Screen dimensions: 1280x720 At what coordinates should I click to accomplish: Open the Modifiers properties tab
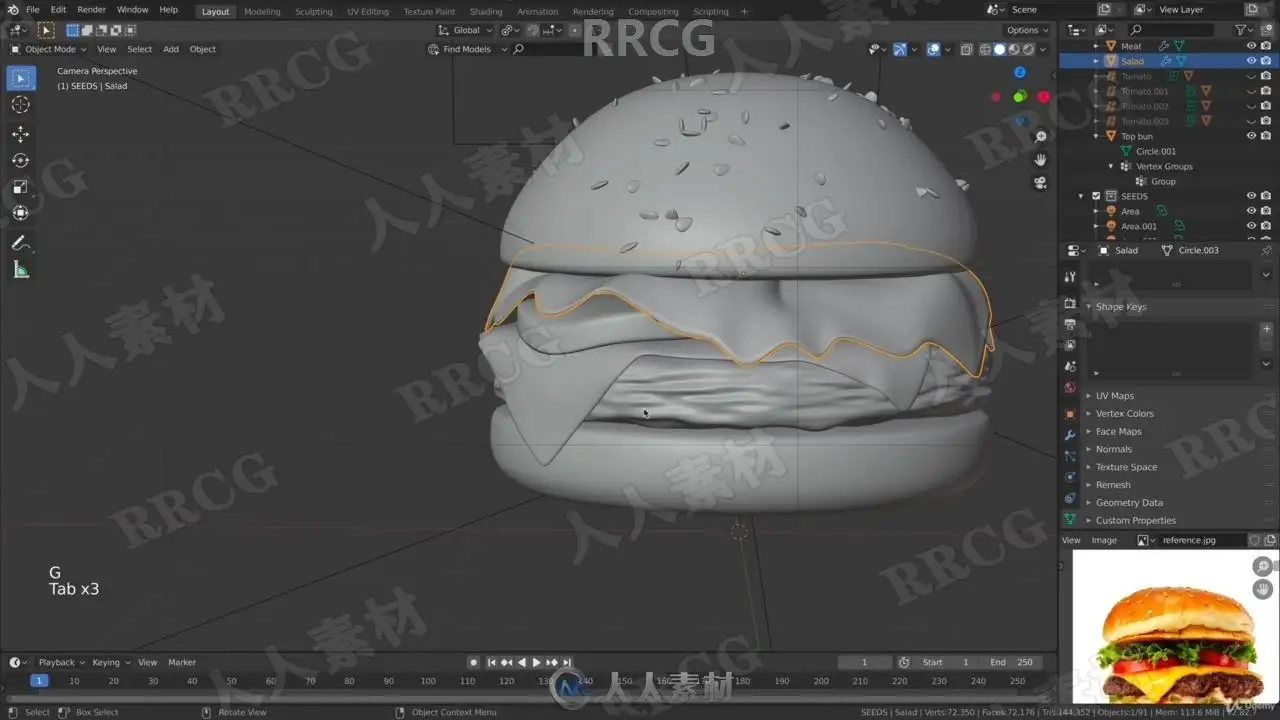1070,435
